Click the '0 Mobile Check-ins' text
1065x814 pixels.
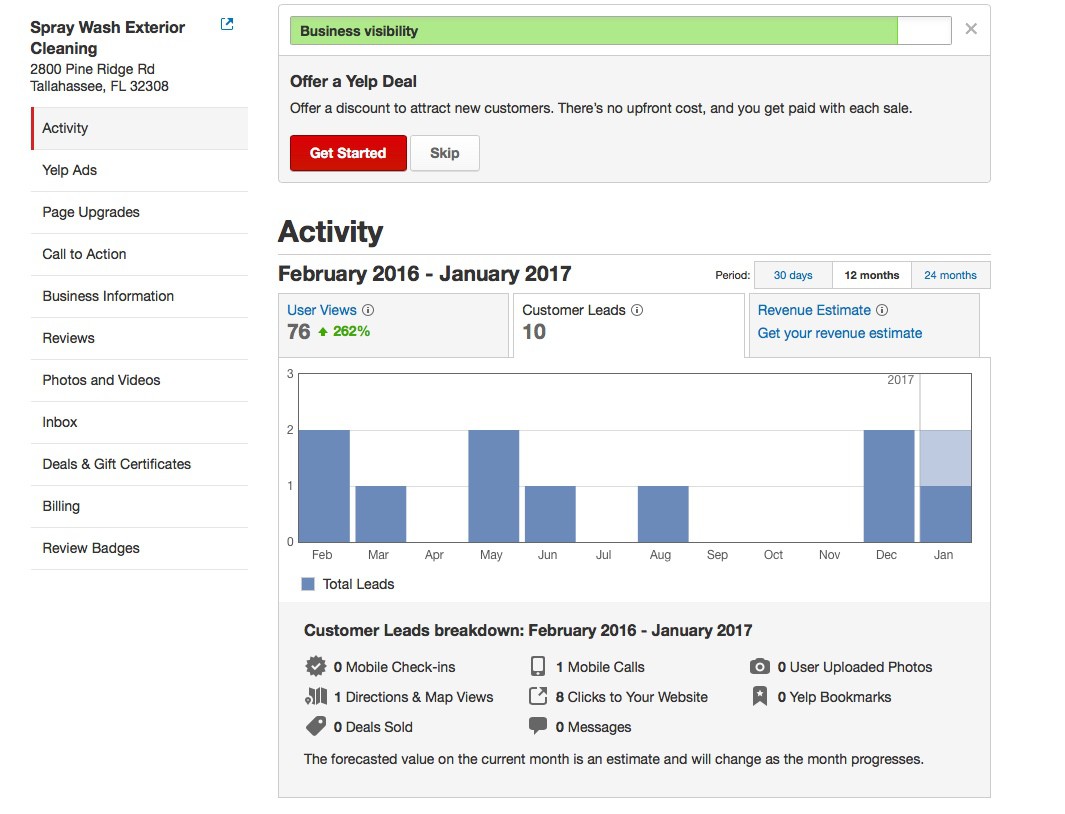(395, 667)
